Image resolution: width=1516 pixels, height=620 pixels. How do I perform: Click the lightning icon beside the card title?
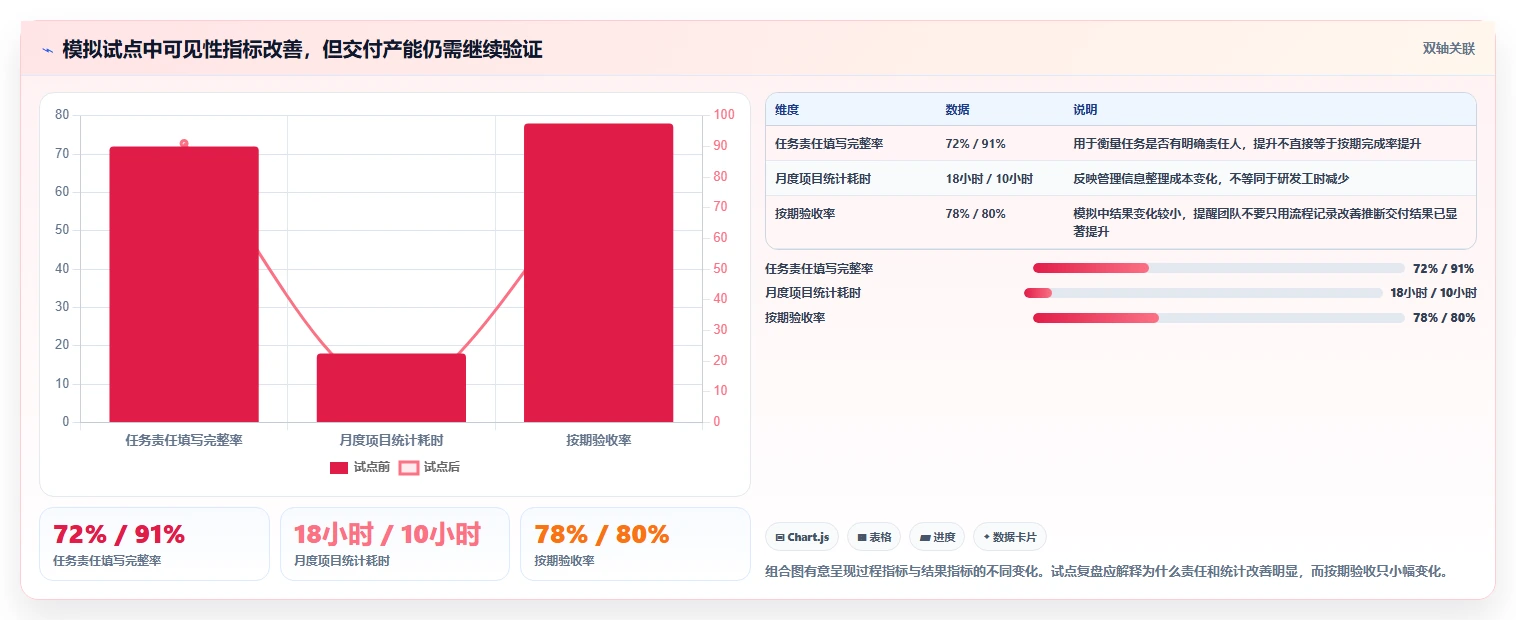[x=47, y=50]
